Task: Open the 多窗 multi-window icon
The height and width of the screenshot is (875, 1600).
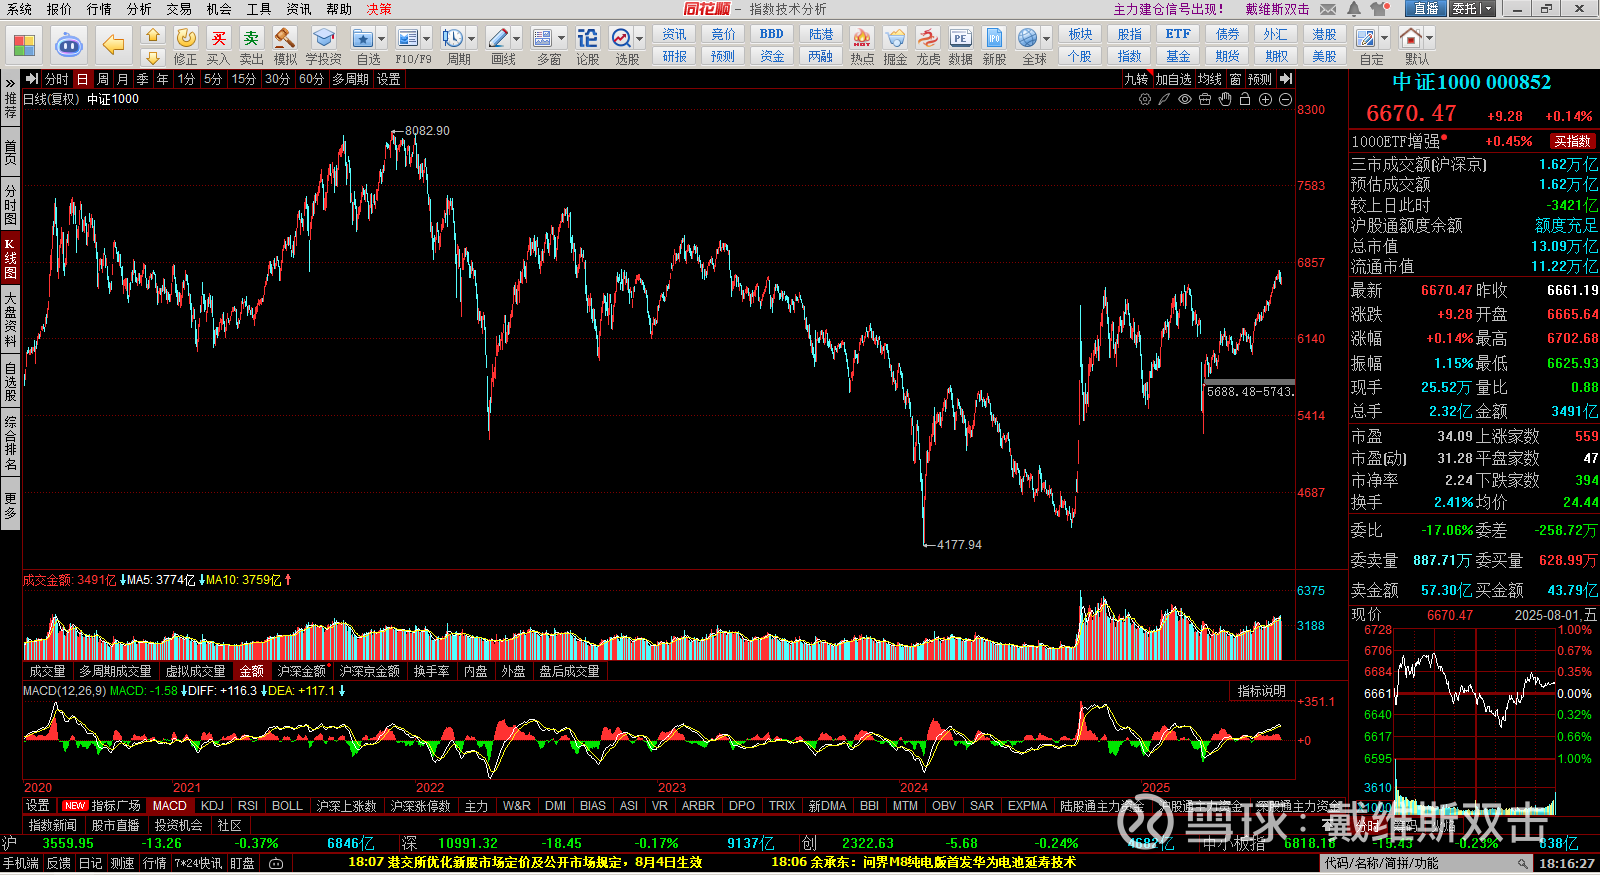Action: pos(543,38)
